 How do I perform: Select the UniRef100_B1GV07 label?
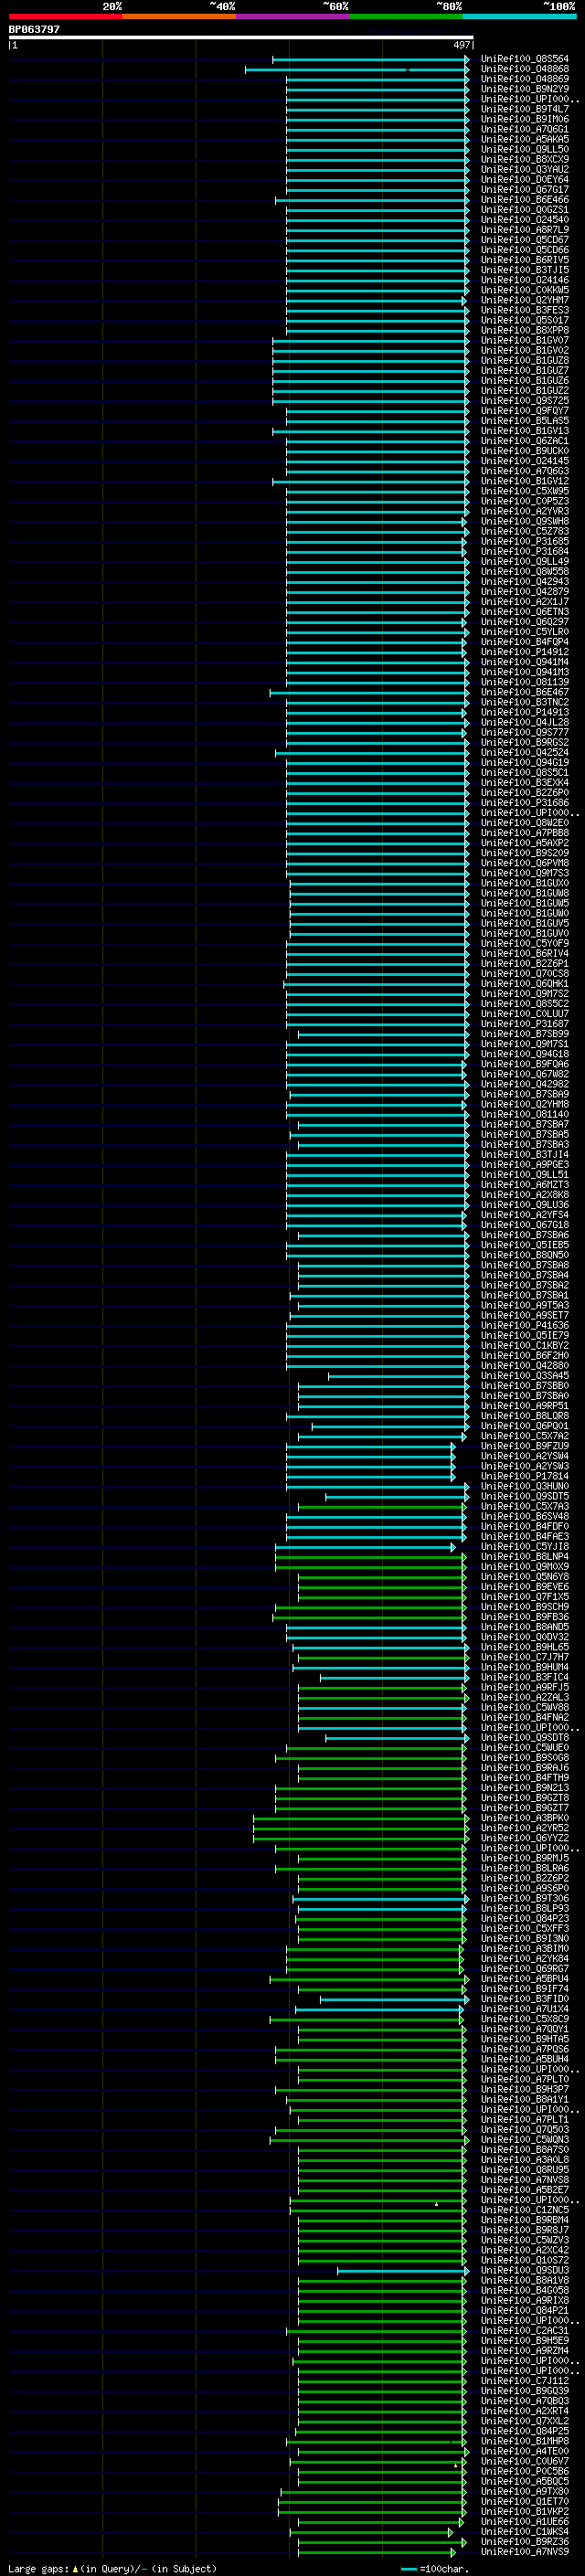tap(525, 340)
